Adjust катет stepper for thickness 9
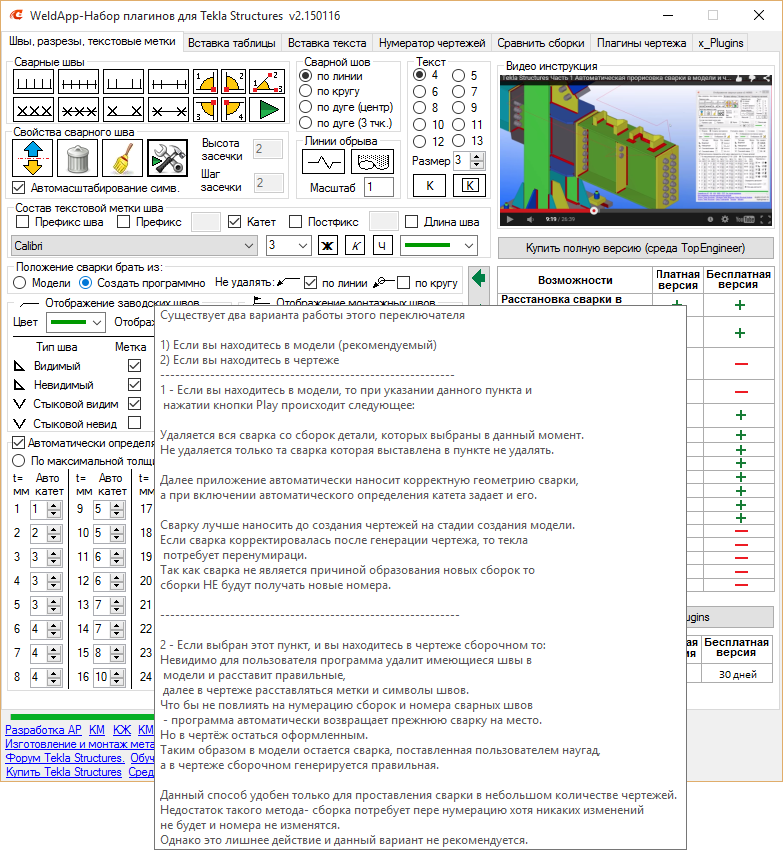This screenshot has width=784, height=854. pyautogui.click(x=117, y=510)
